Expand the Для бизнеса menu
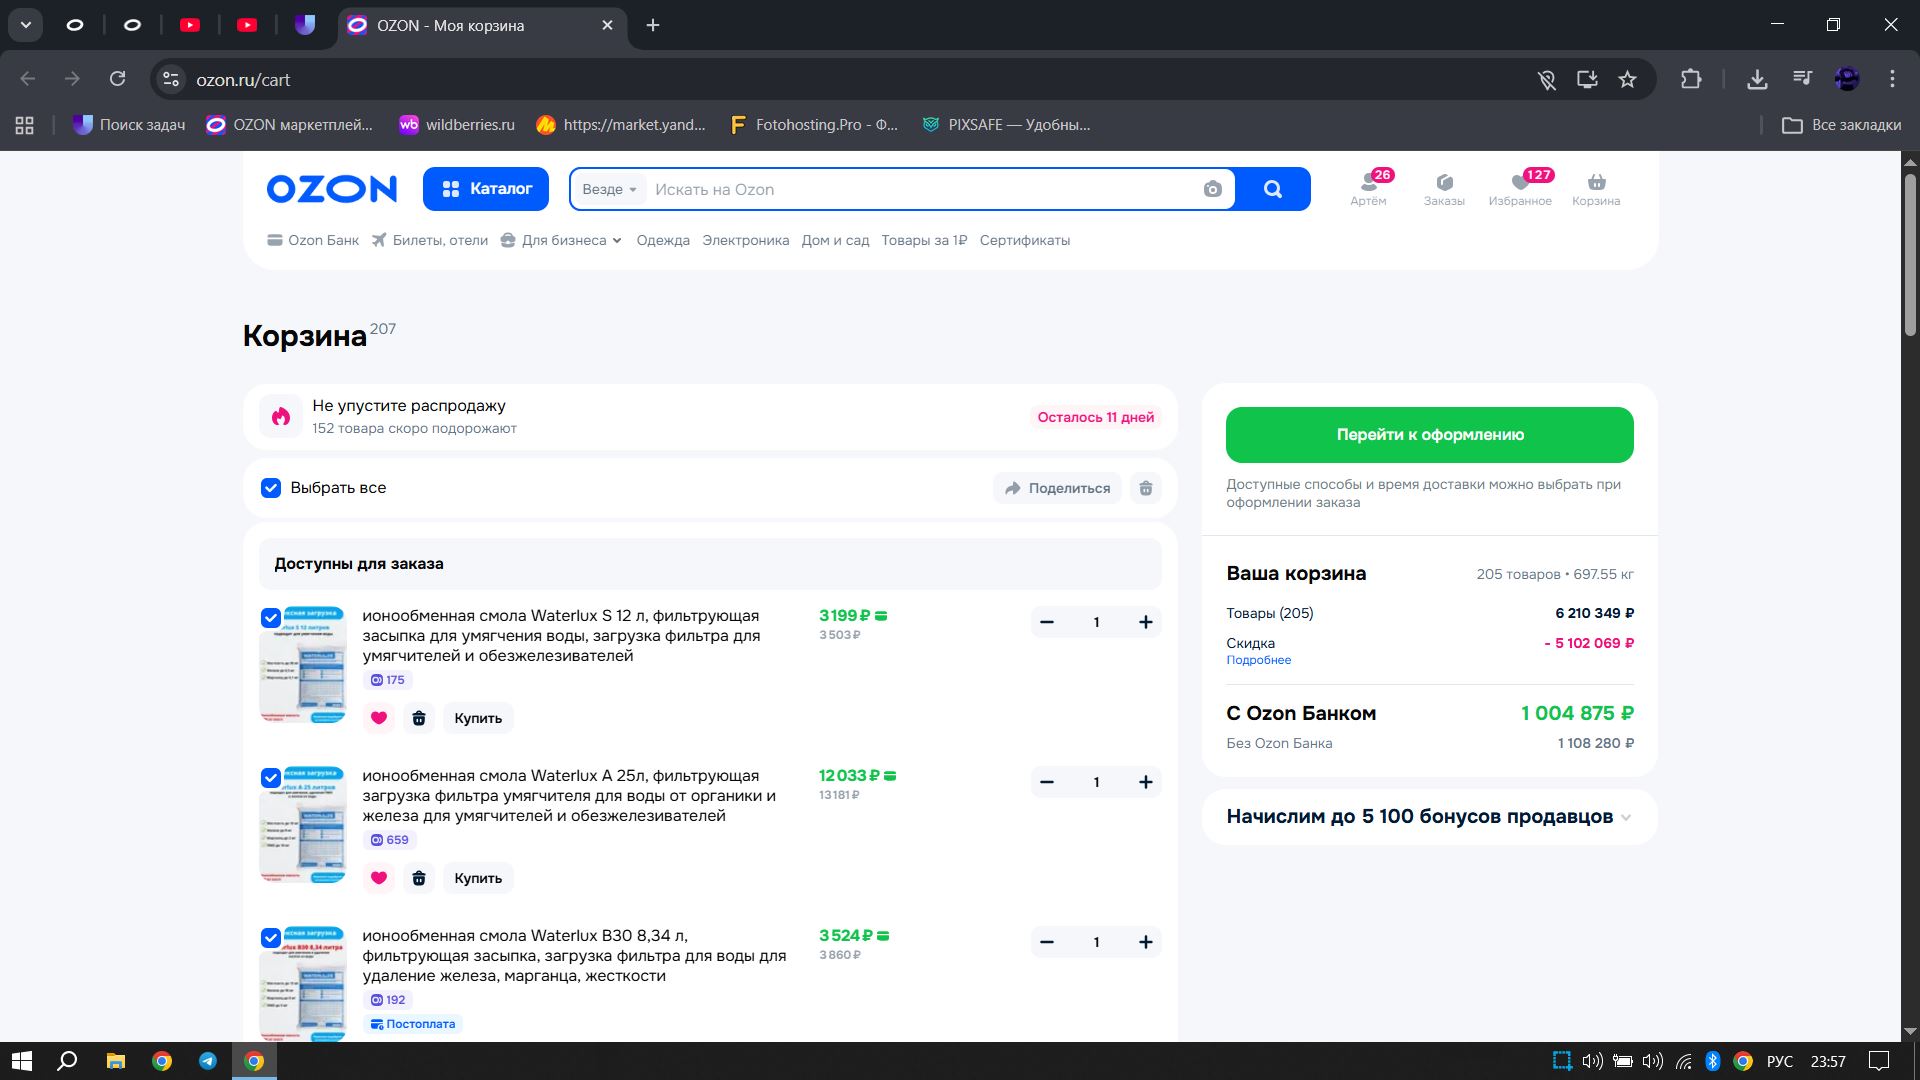1920x1080 pixels. coord(563,240)
